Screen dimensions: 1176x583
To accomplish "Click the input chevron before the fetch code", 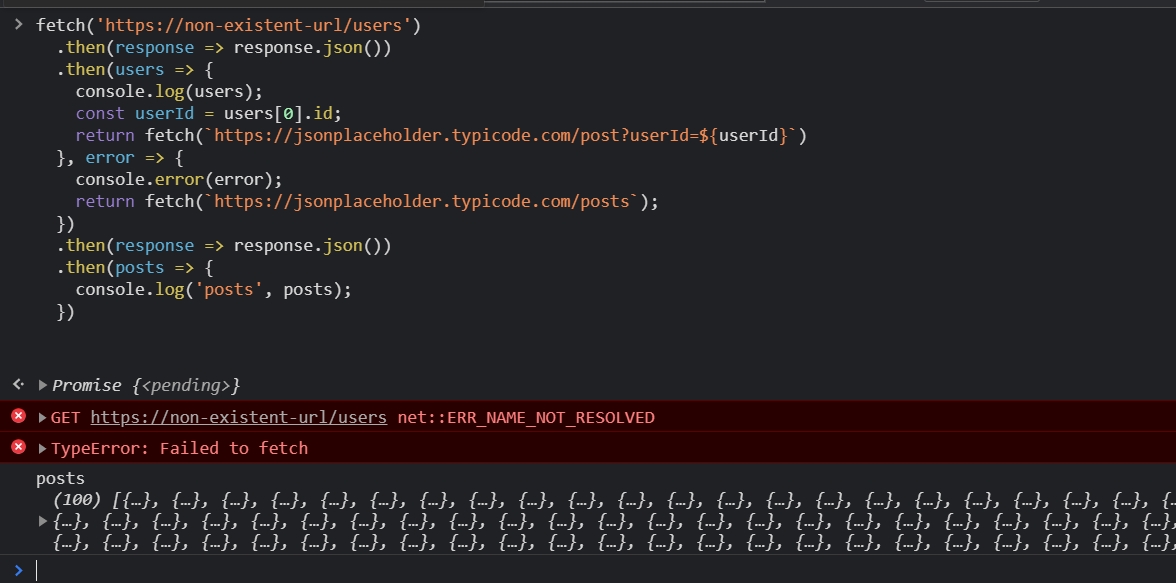I will pyautogui.click(x=18, y=24).
